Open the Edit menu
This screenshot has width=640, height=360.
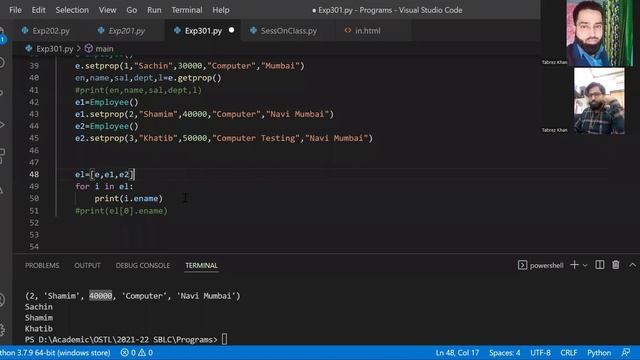pos(38,10)
